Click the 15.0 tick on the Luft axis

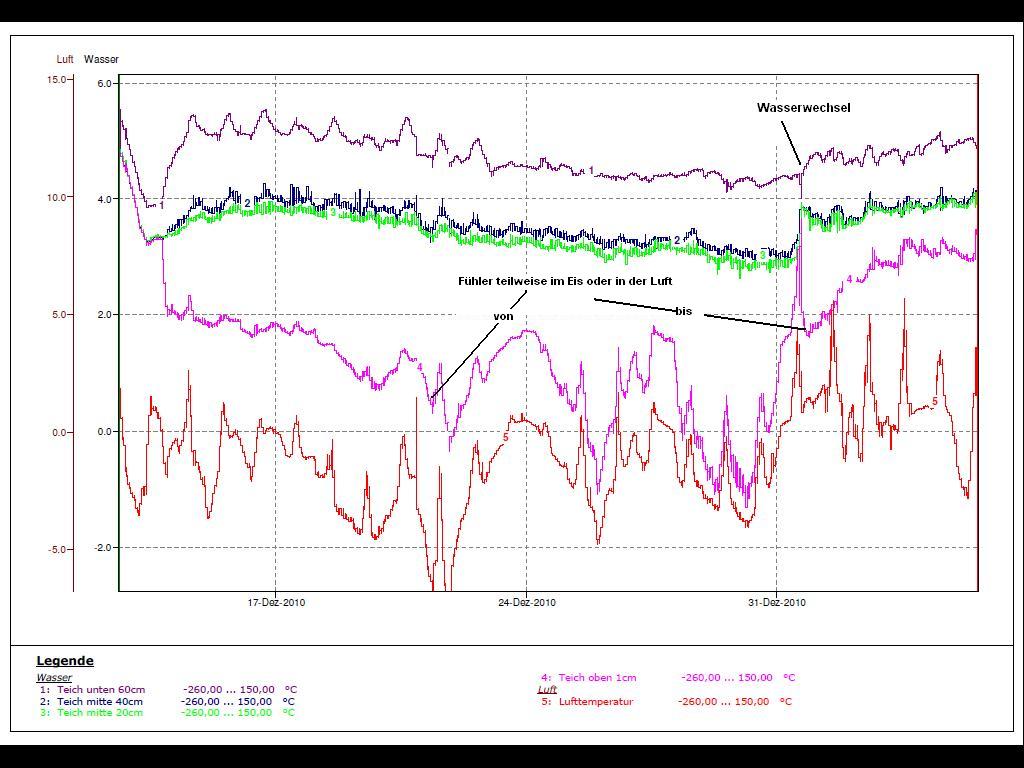click(57, 80)
